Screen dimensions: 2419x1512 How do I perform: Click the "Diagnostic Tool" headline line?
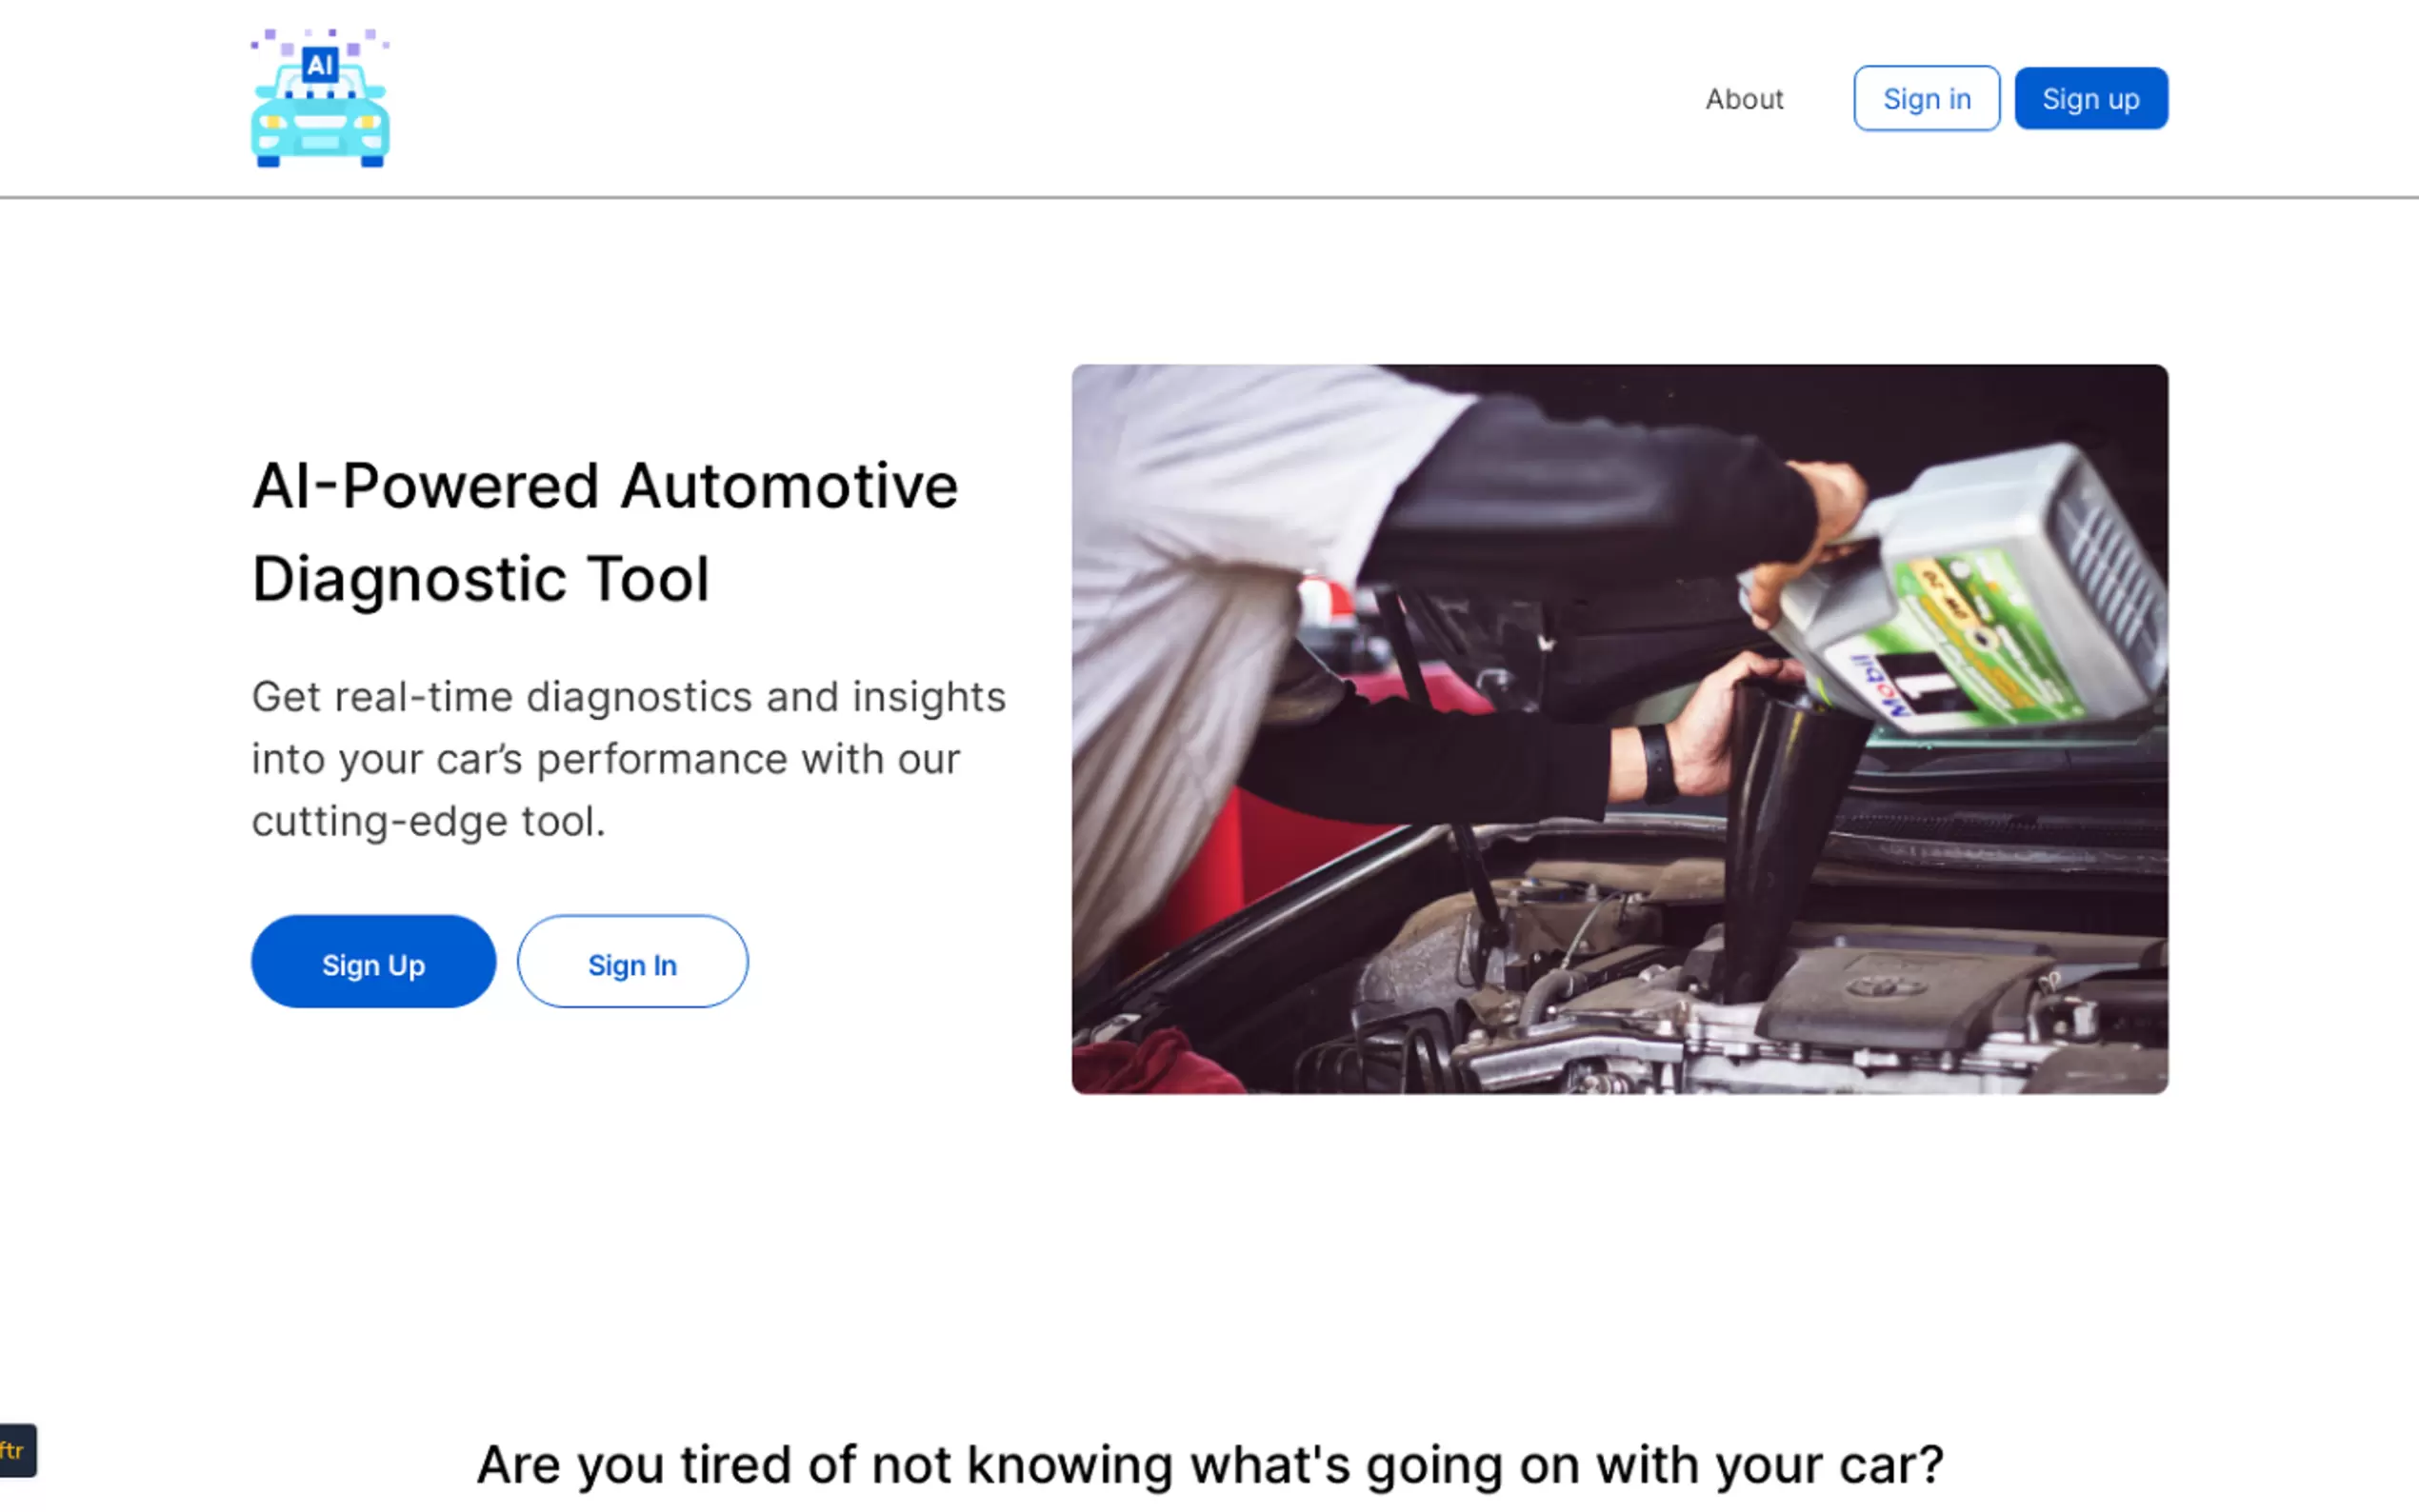click(x=480, y=579)
